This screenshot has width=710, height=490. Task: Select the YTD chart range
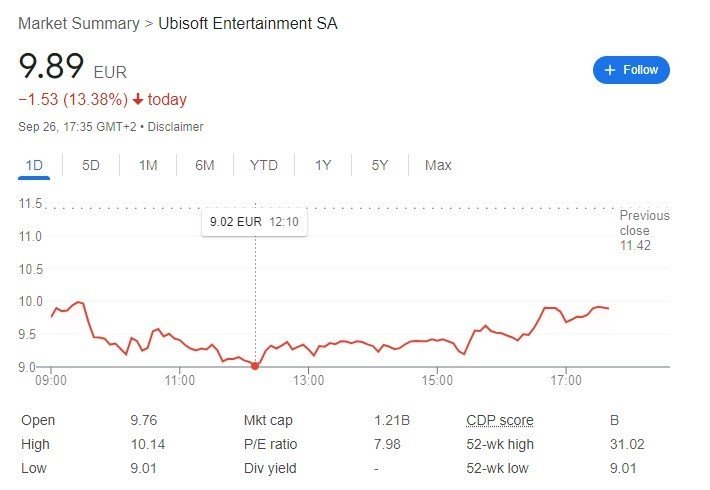264,165
